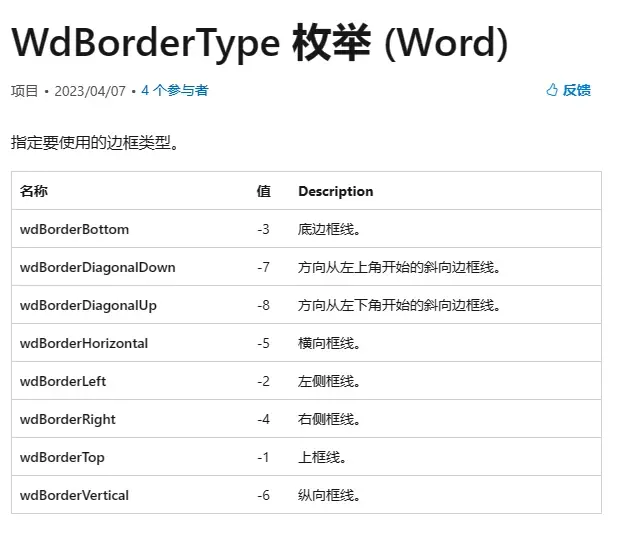Click the 名称 column header
The width and height of the screenshot is (629, 536).
[34, 191]
